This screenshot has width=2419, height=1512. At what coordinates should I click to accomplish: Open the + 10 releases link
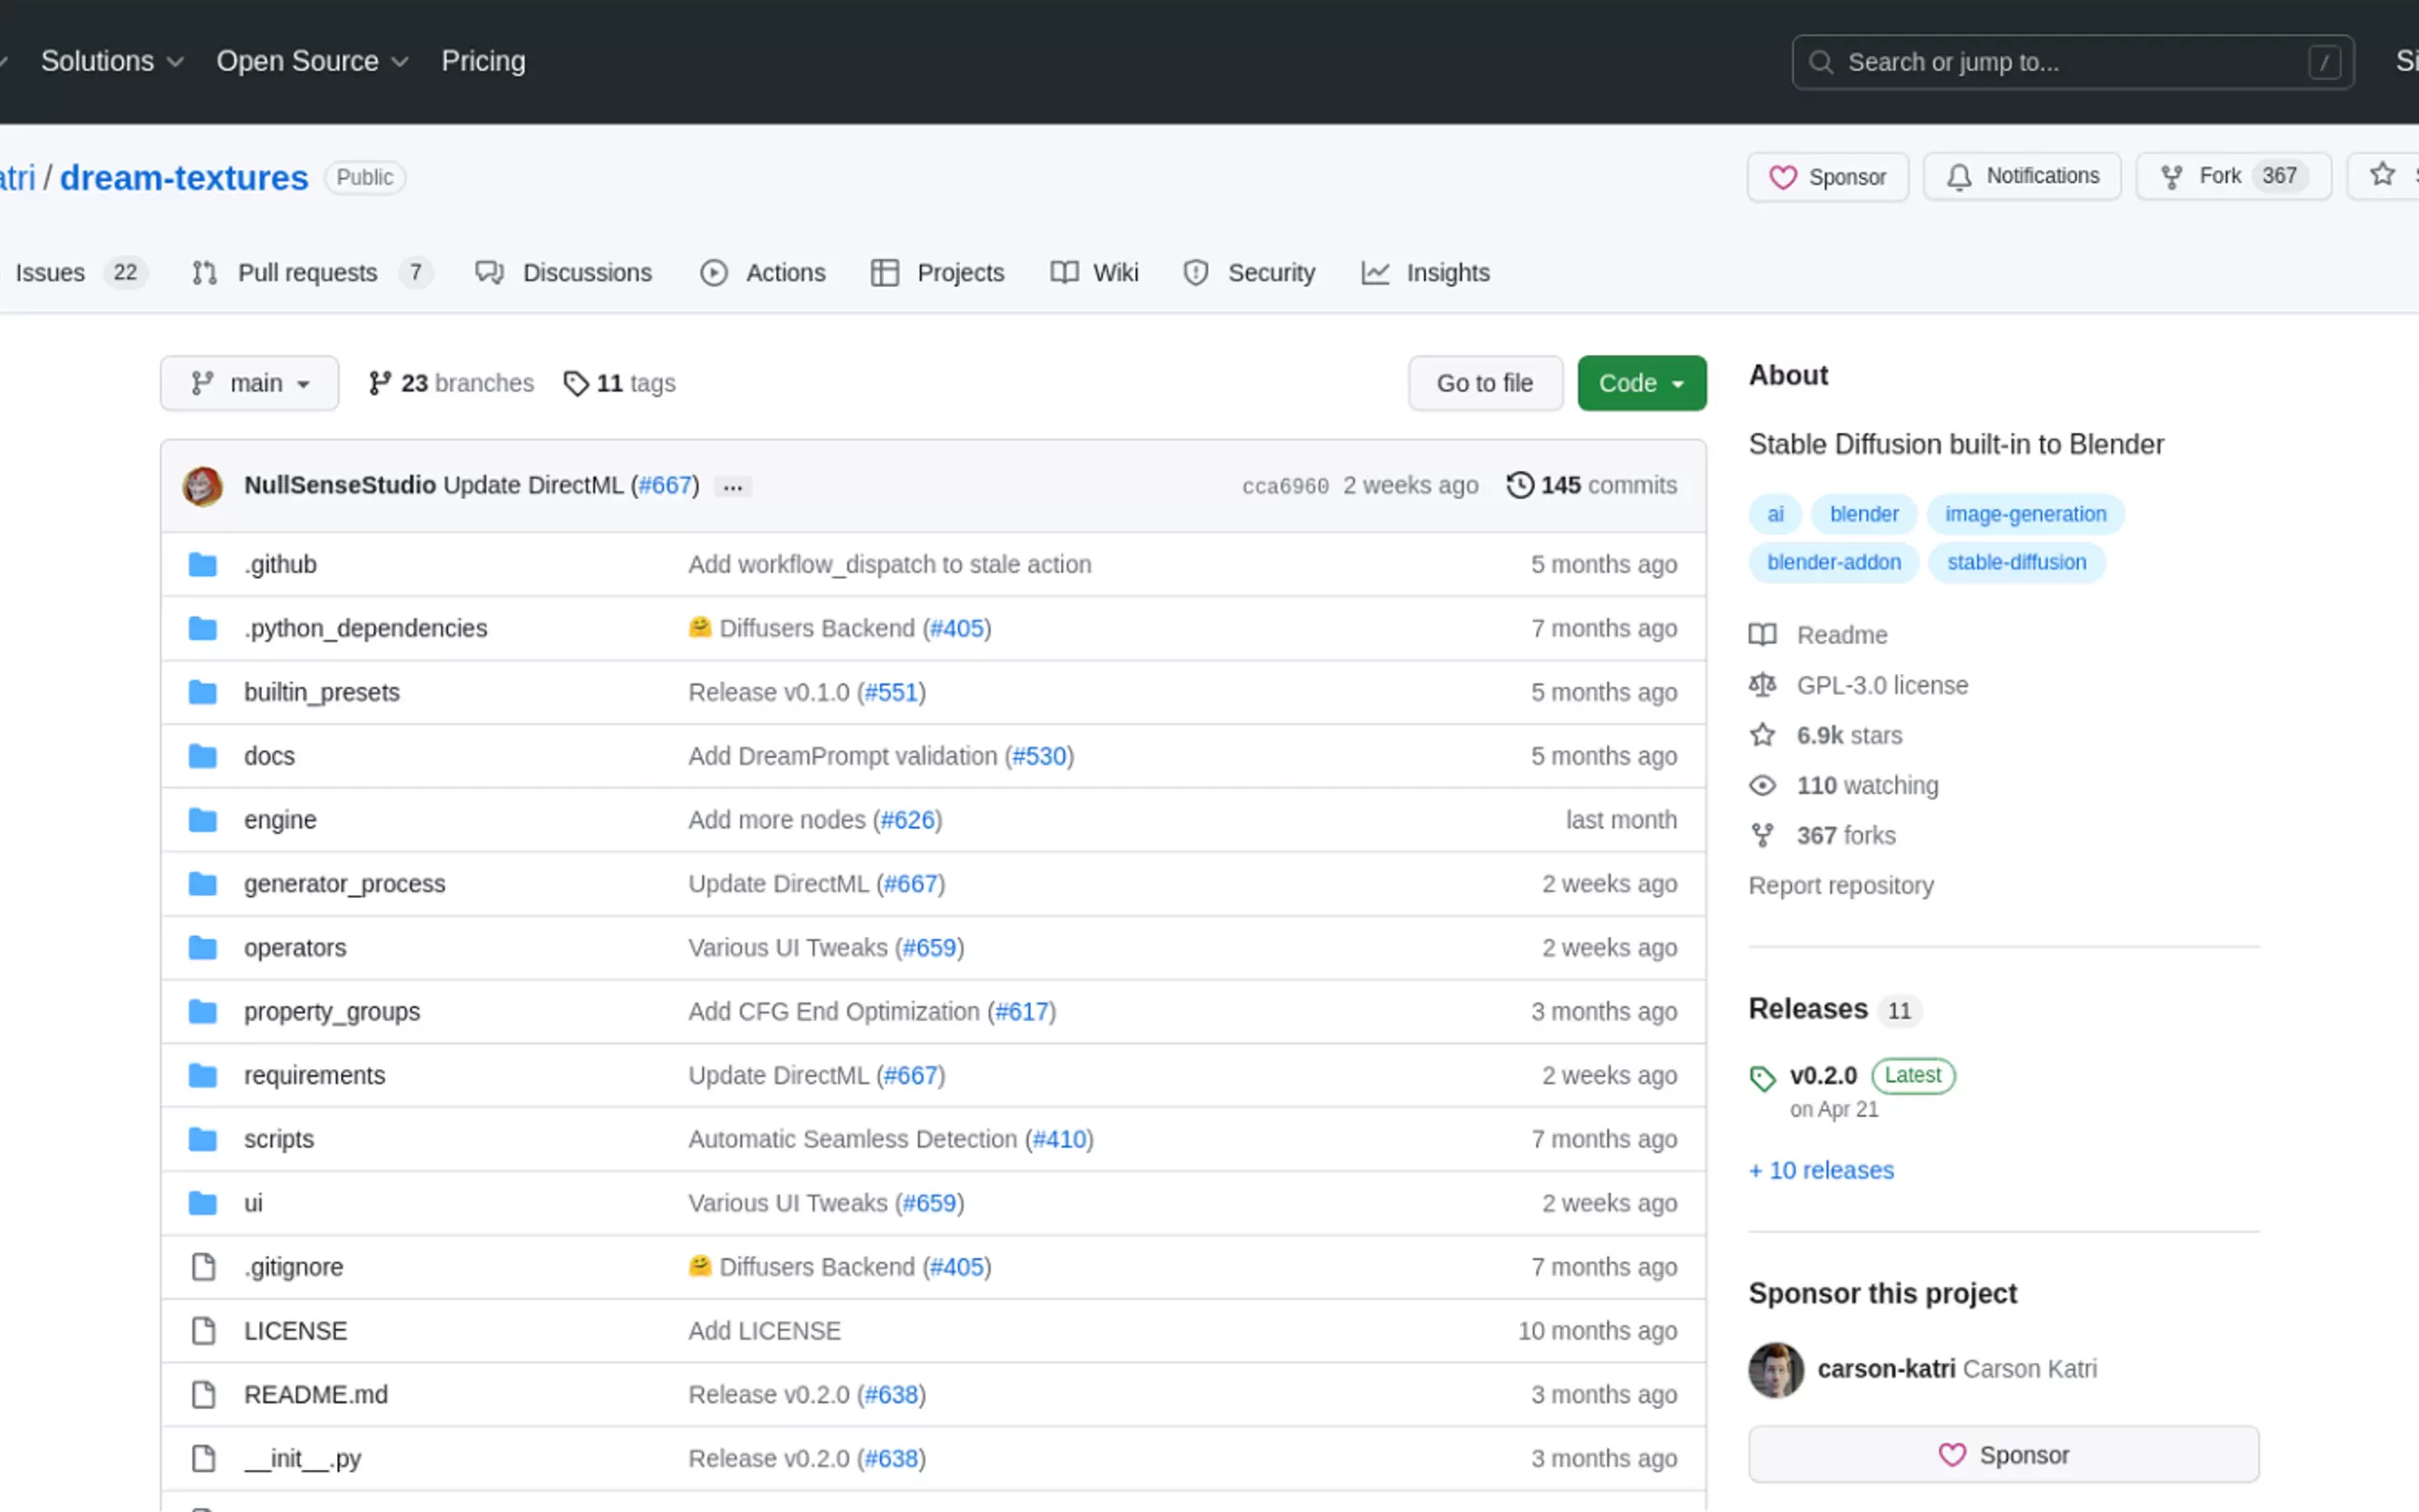(1821, 1170)
